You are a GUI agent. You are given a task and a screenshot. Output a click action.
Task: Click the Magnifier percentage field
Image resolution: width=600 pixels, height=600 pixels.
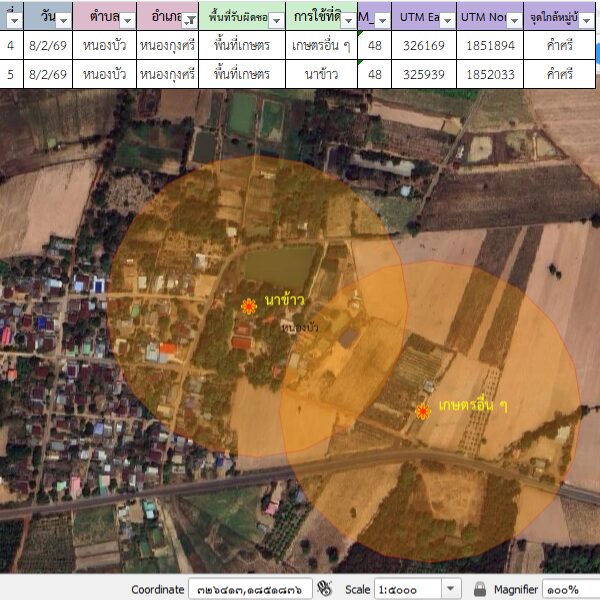[570, 589]
